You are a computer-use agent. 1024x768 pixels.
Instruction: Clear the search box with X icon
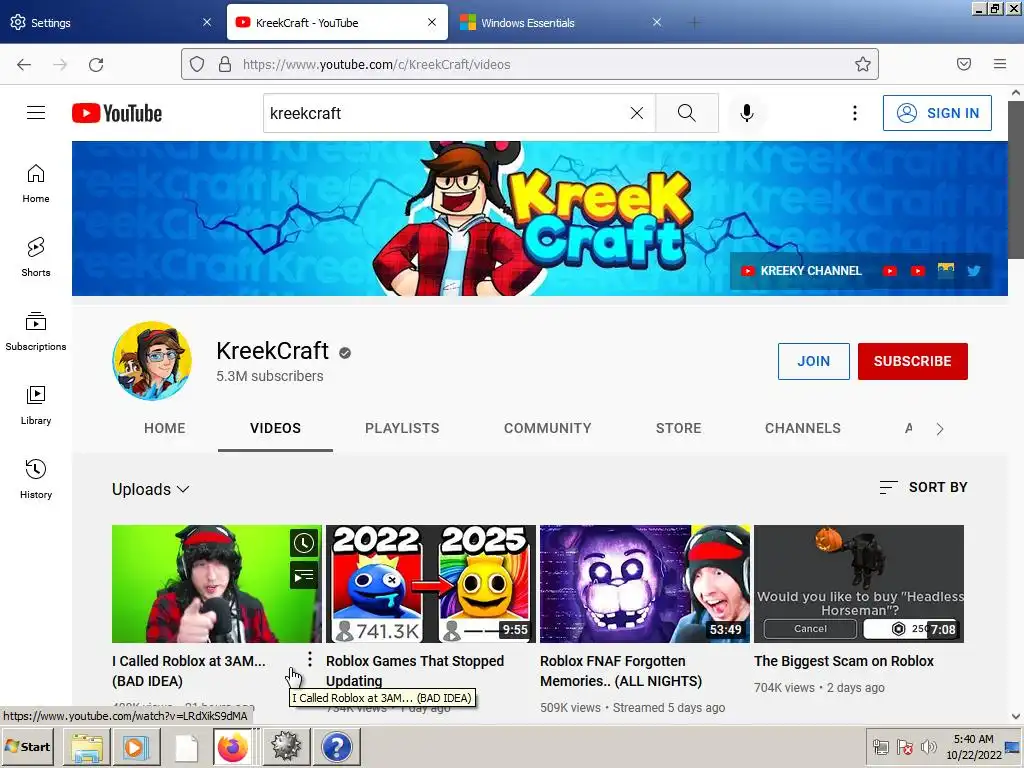pyautogui.click(x=637, y=113)
